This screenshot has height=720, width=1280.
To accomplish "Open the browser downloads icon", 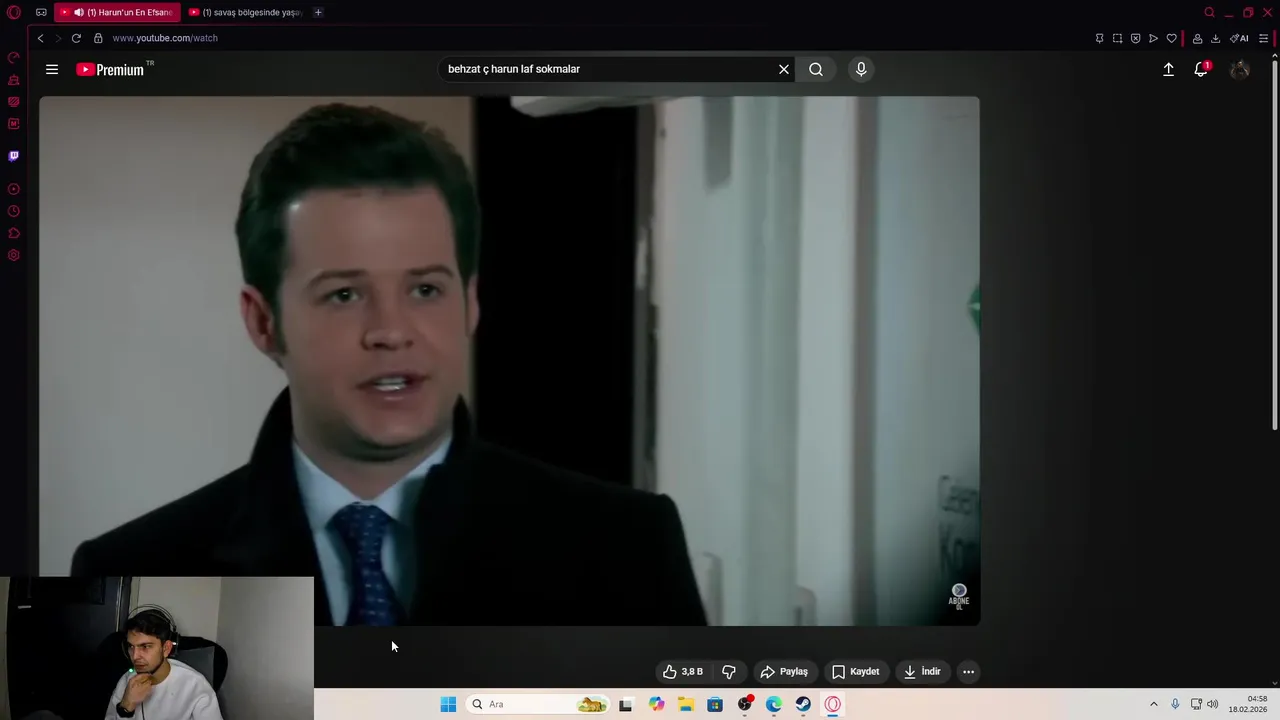I will click(1215, 38).
